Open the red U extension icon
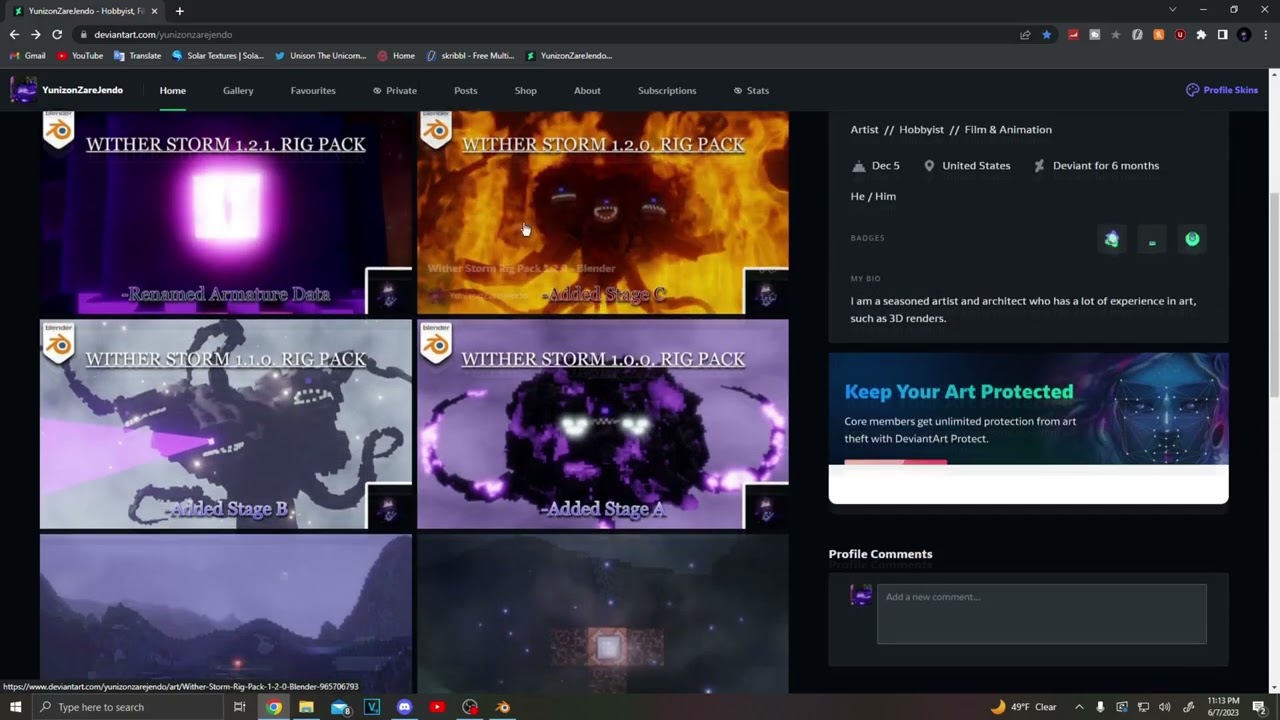 [1180, 34]
